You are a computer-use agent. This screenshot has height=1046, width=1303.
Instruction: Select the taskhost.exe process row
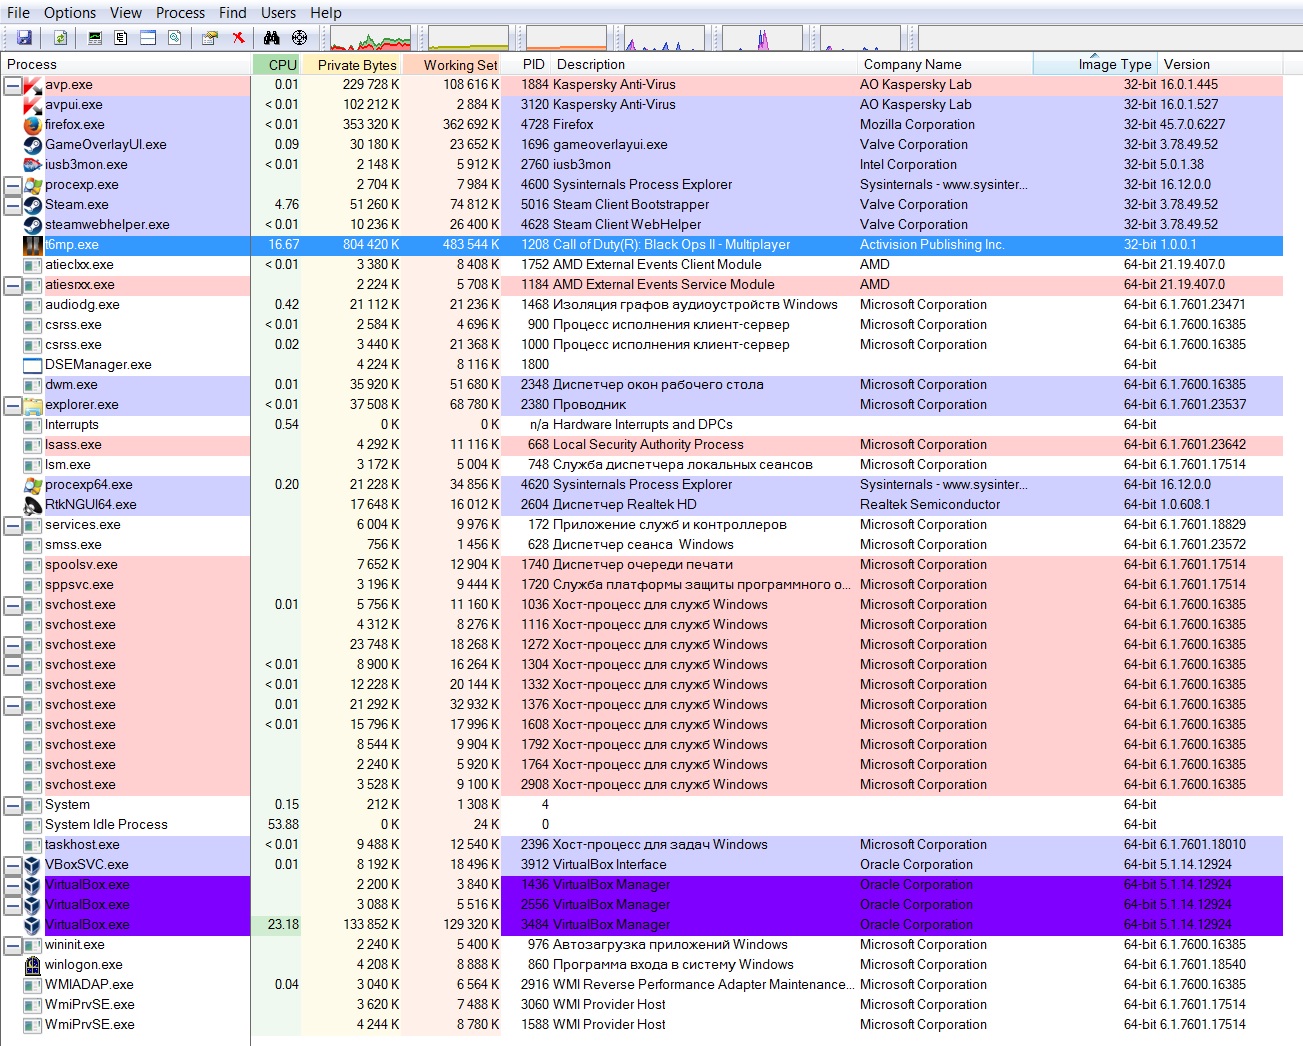(x=641, y=845)
